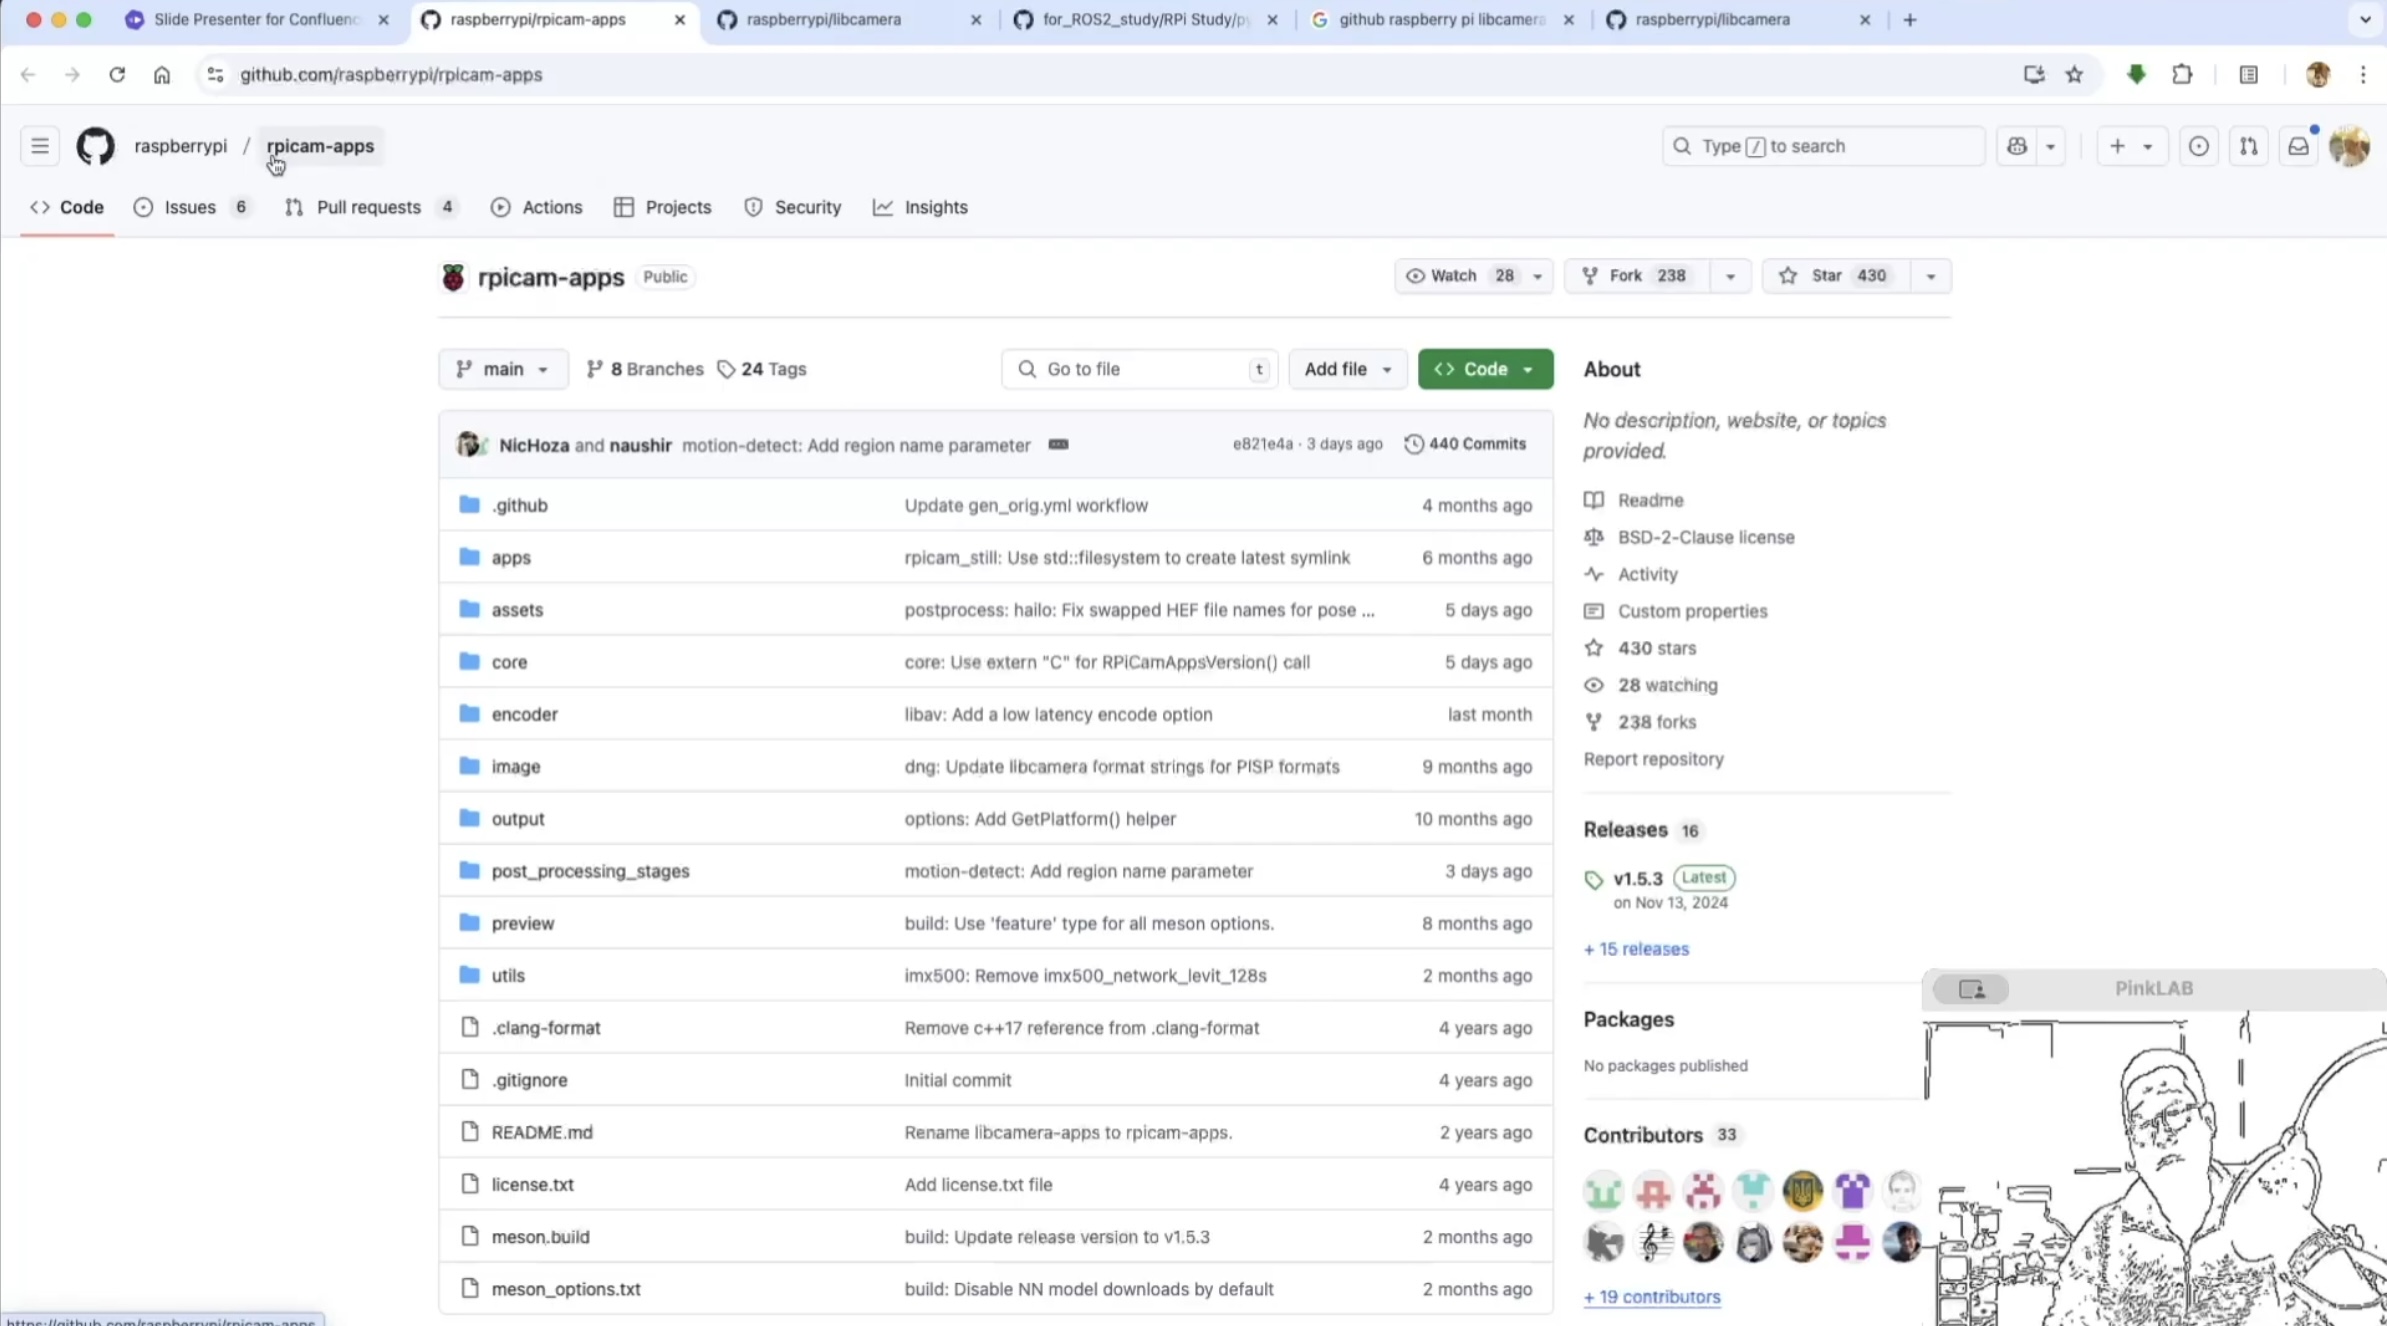The height and width of the screenshot is (1326, 2387).
Task: Switch to the Issues tab
Action: pos(190,207)
